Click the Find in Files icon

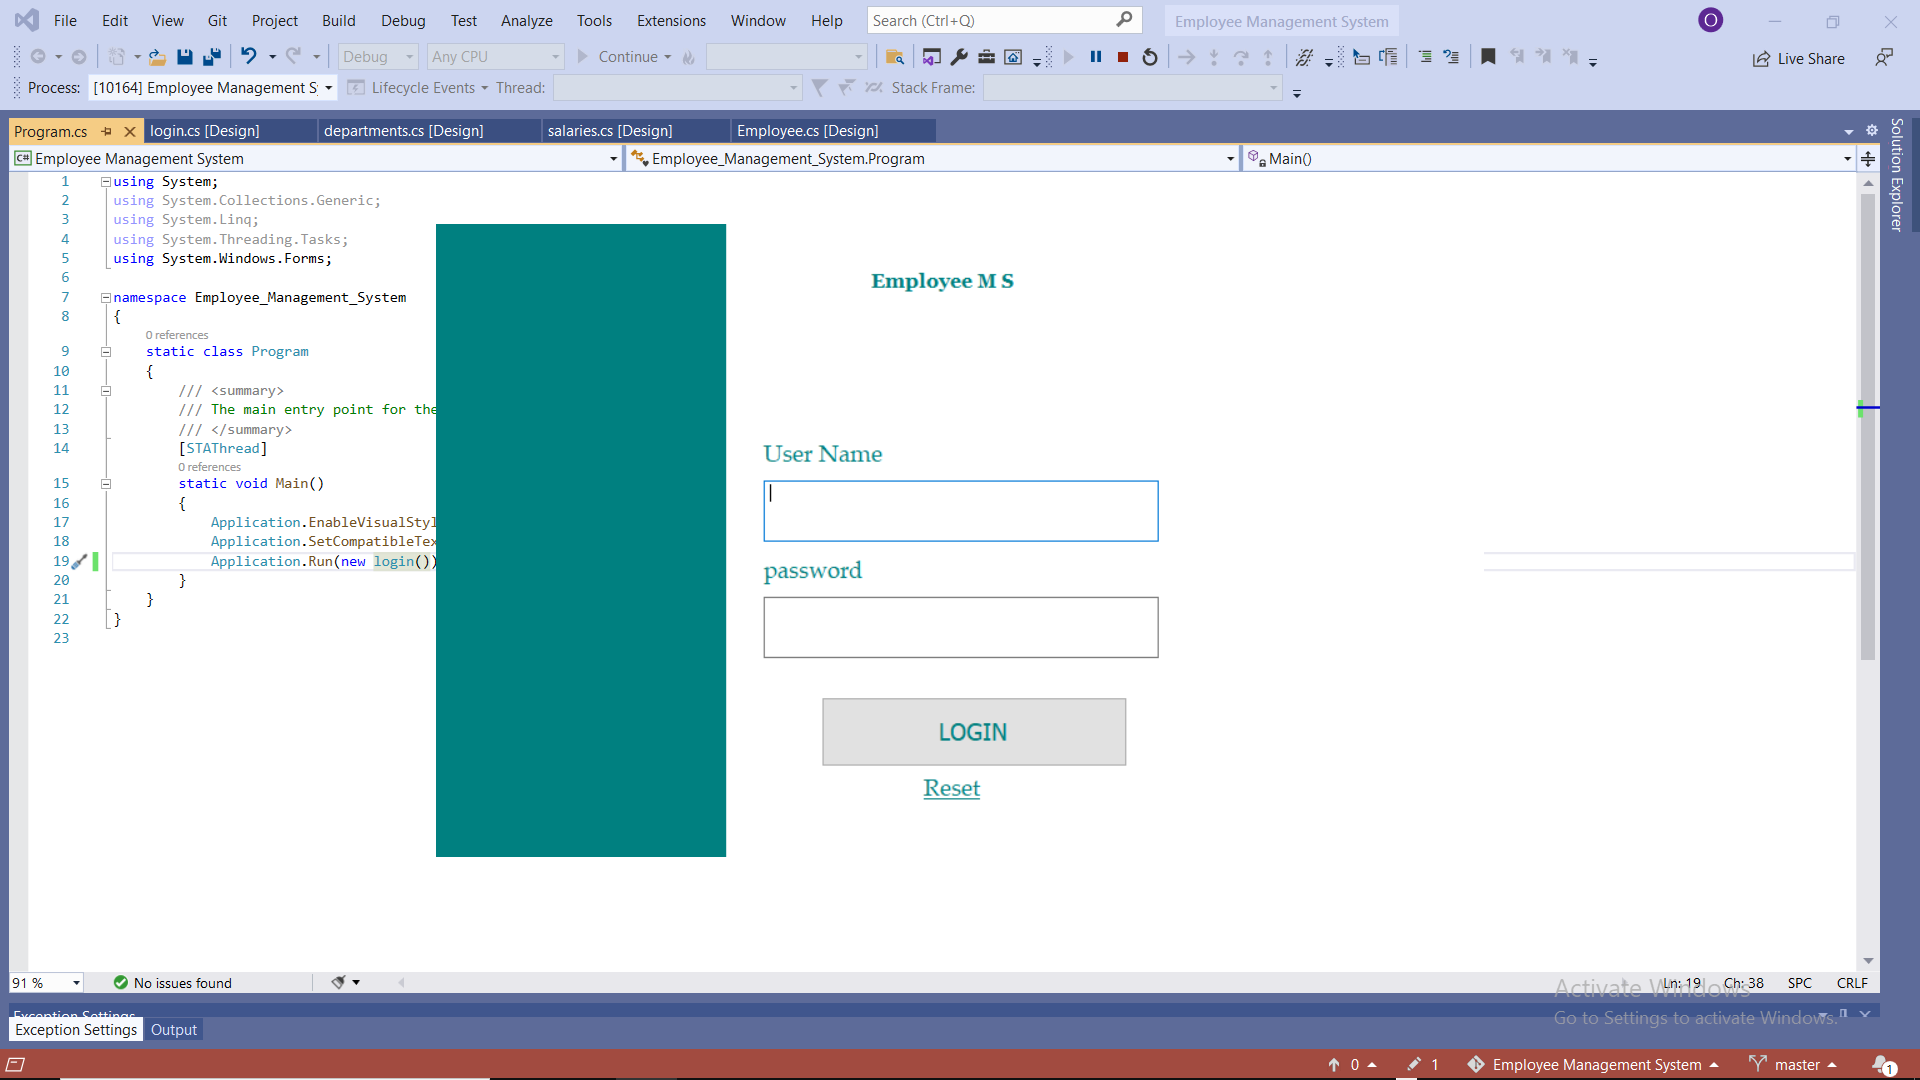pos(895,57)
